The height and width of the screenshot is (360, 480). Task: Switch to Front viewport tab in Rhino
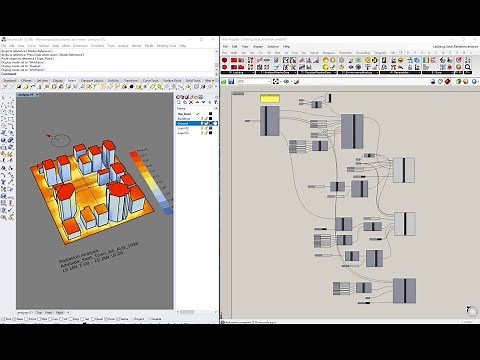point(49,312)
